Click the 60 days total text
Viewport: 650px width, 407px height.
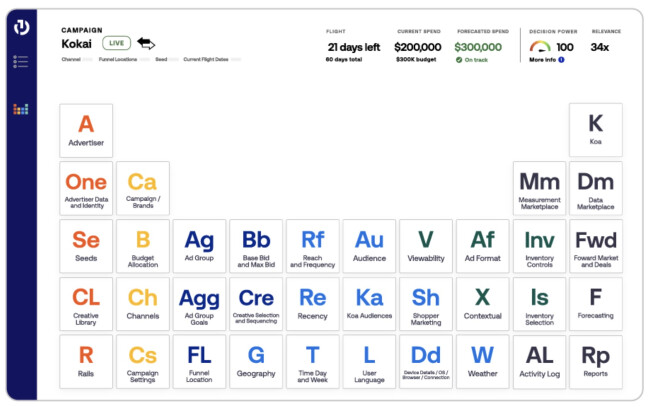tap(344, 59)
